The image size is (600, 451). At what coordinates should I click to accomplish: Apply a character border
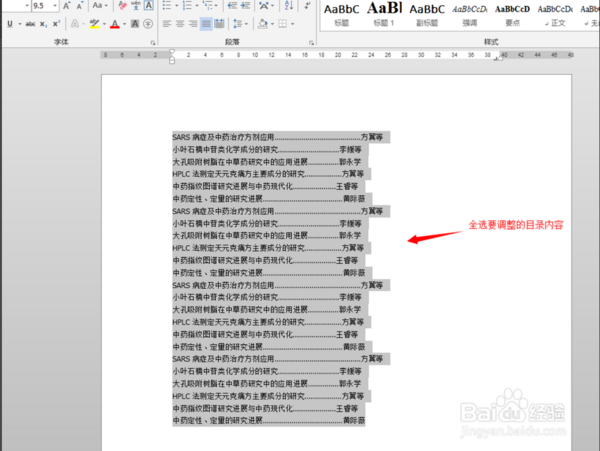click(x=148, y=5)
